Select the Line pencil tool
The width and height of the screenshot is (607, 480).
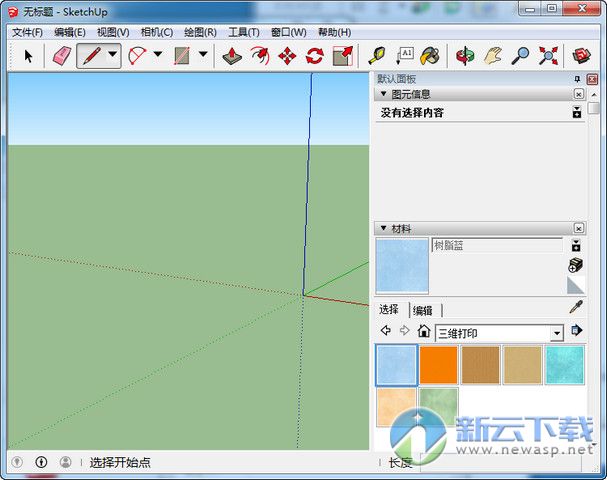coord(91,57)
